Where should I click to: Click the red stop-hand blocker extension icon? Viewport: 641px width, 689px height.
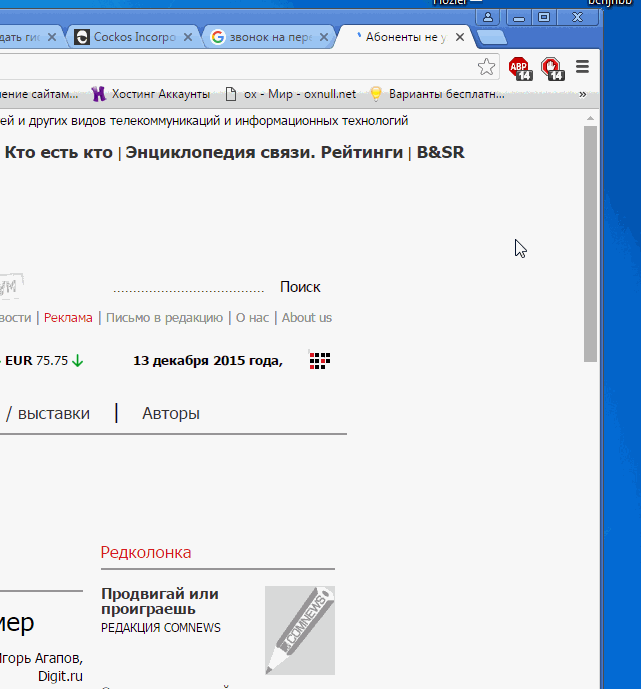point(553,68)
